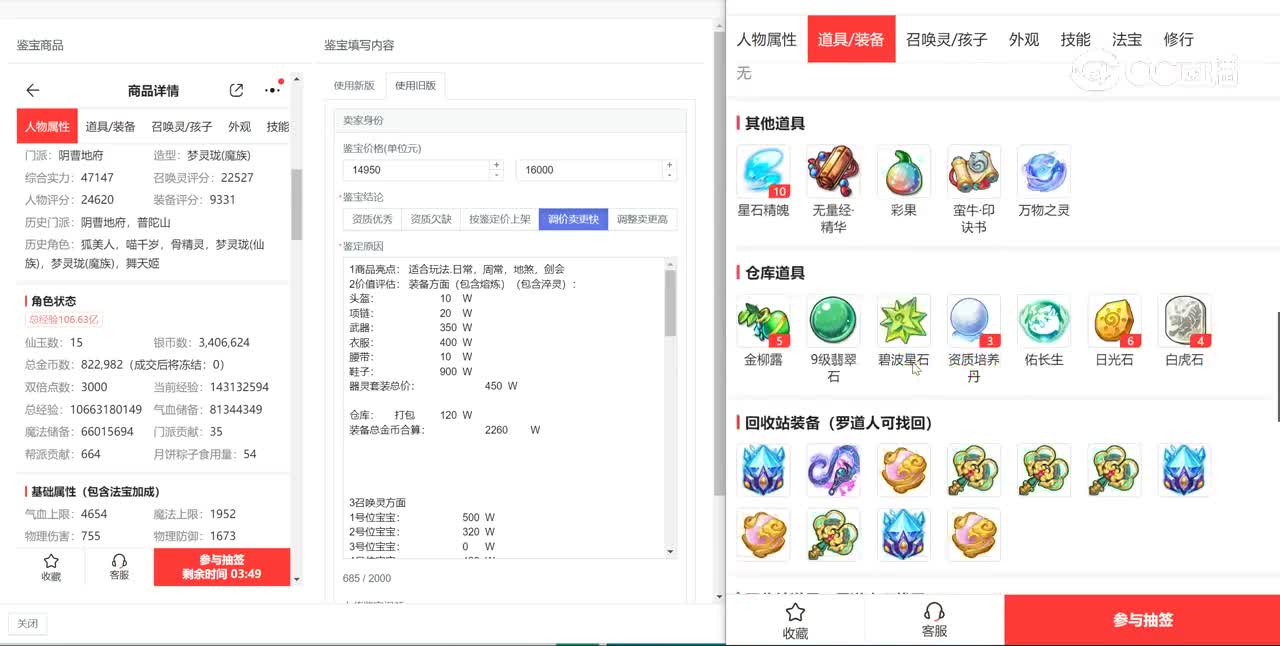1280x646 pixels.
Task: Choose the 调价卖更快 conclusion option
Action: tap(573, 219)
